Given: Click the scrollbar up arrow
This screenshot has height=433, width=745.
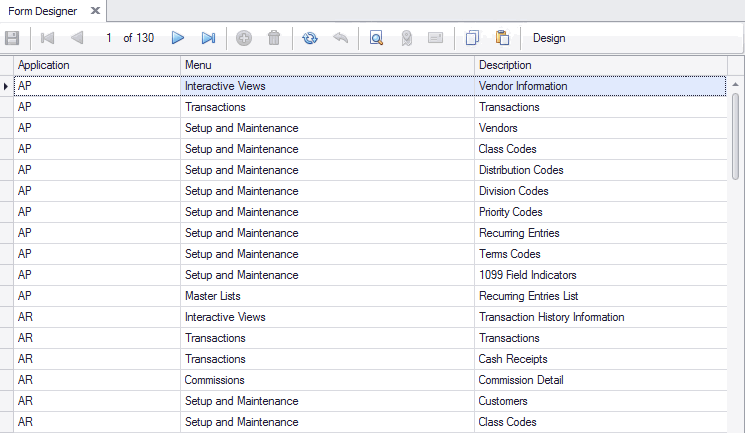Looking at the screenshot, I should pyautogui.click(x=735, y=86).
